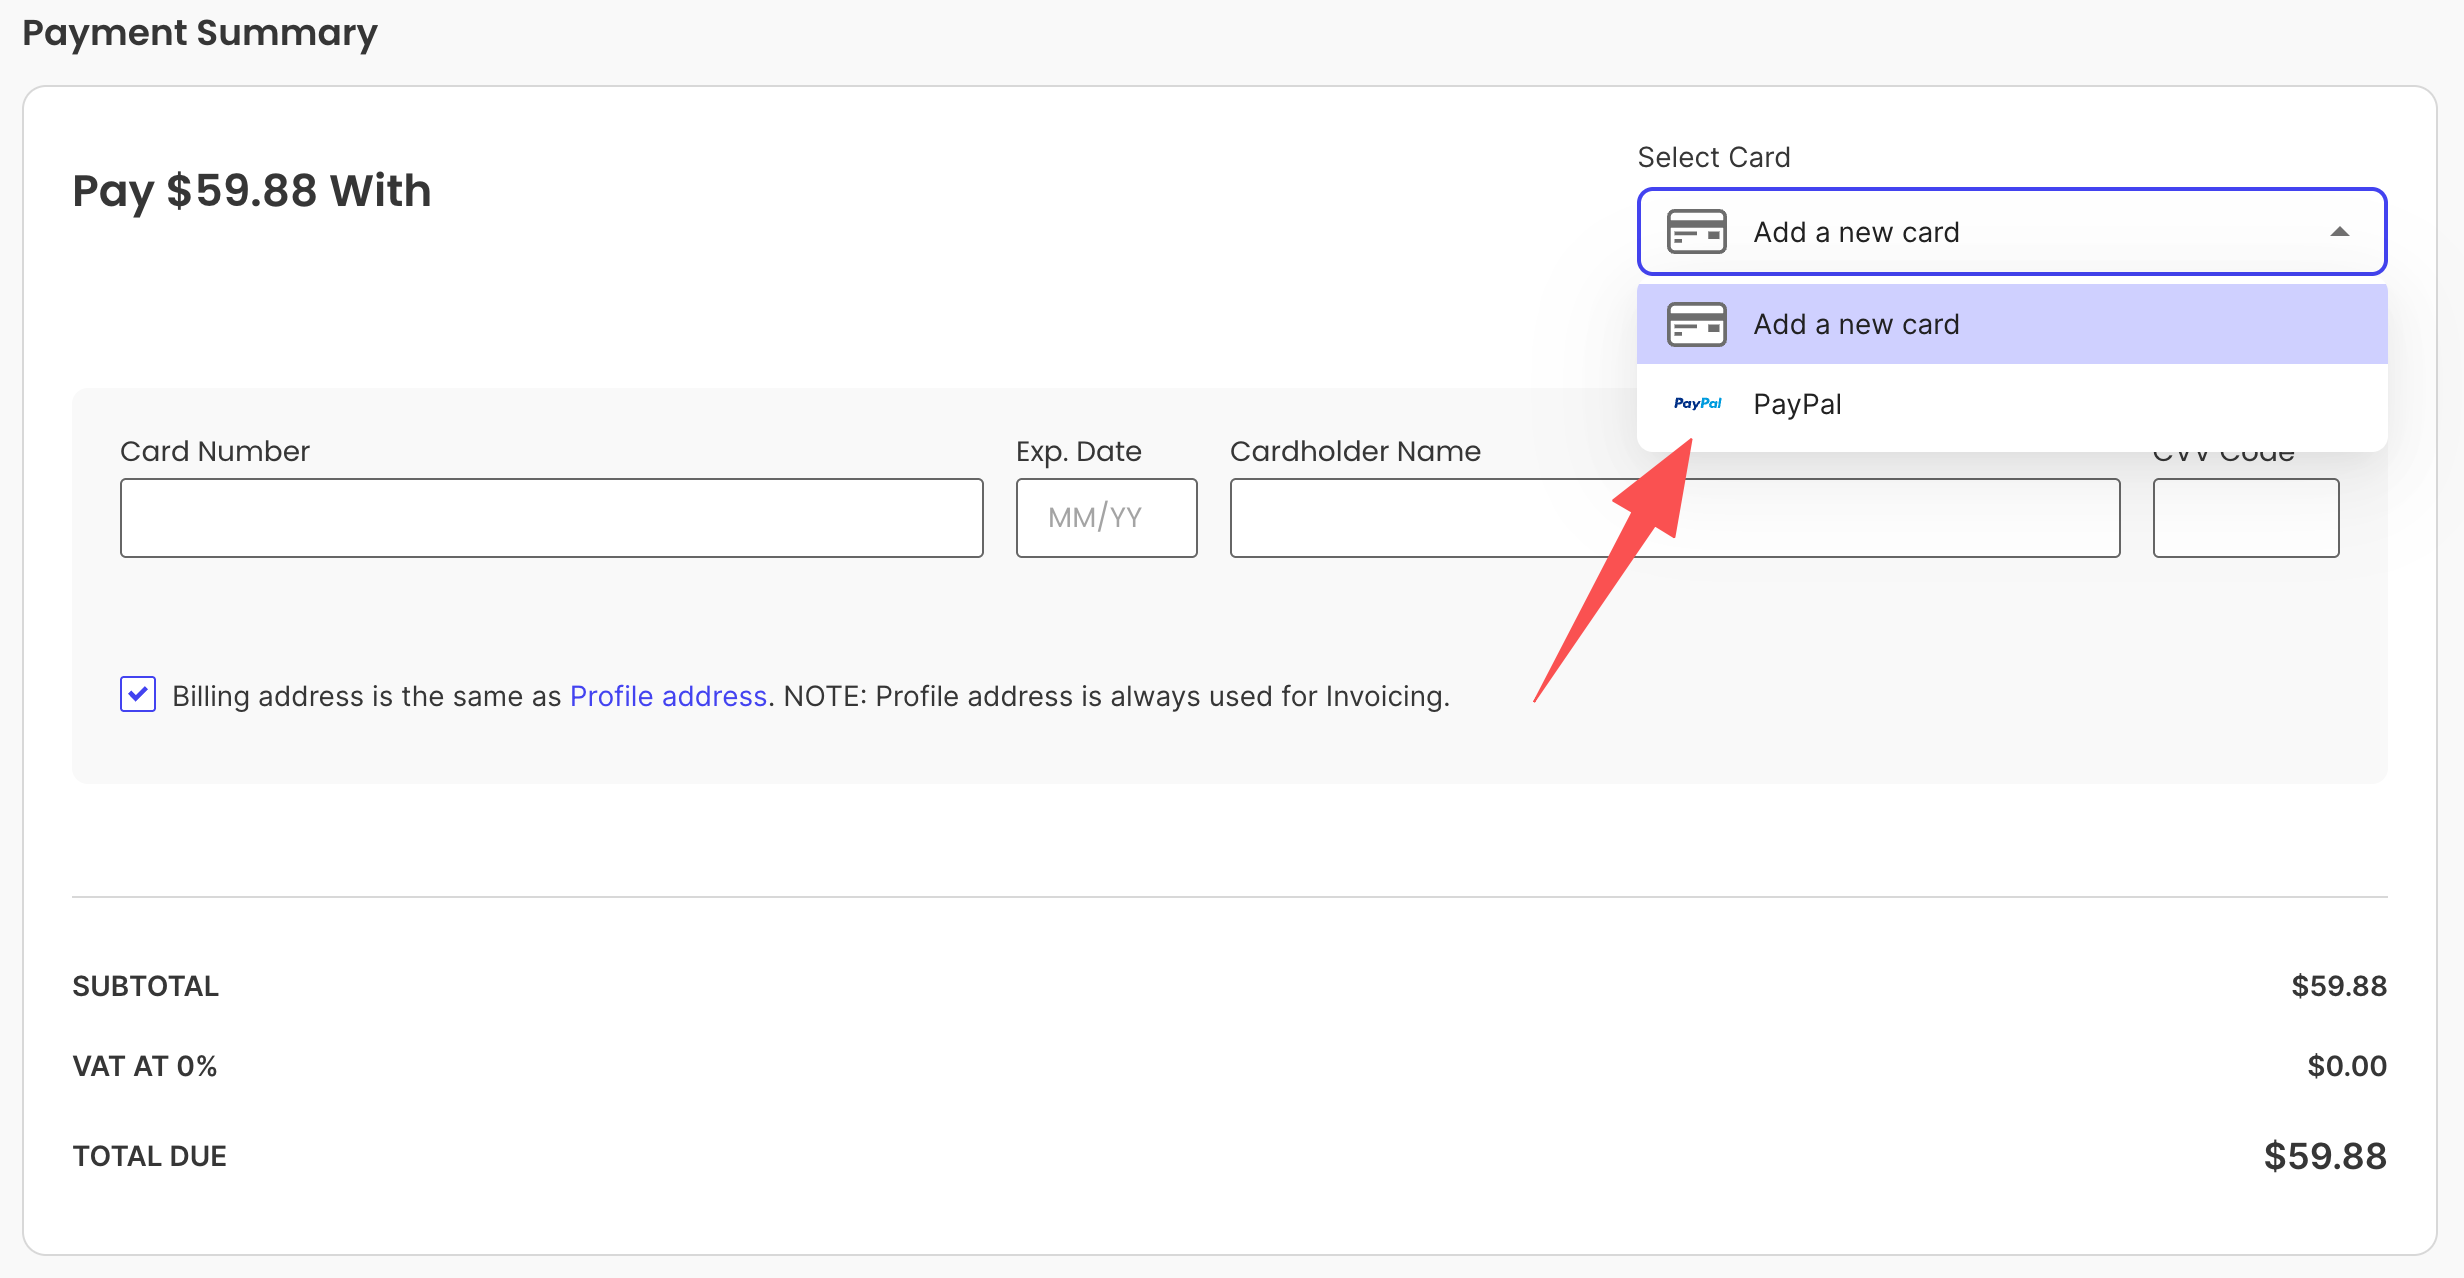Click the 'Exp. Date' label
The image size is (2464, 1278).
click(x=1078, y=451)
